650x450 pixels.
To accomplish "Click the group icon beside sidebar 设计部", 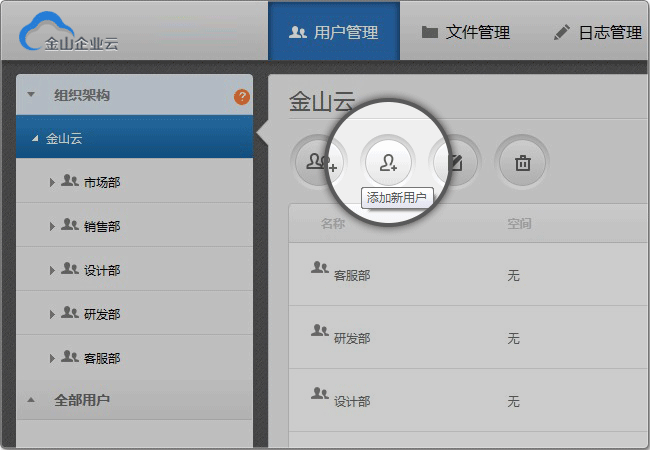I will tap(70, 269).
